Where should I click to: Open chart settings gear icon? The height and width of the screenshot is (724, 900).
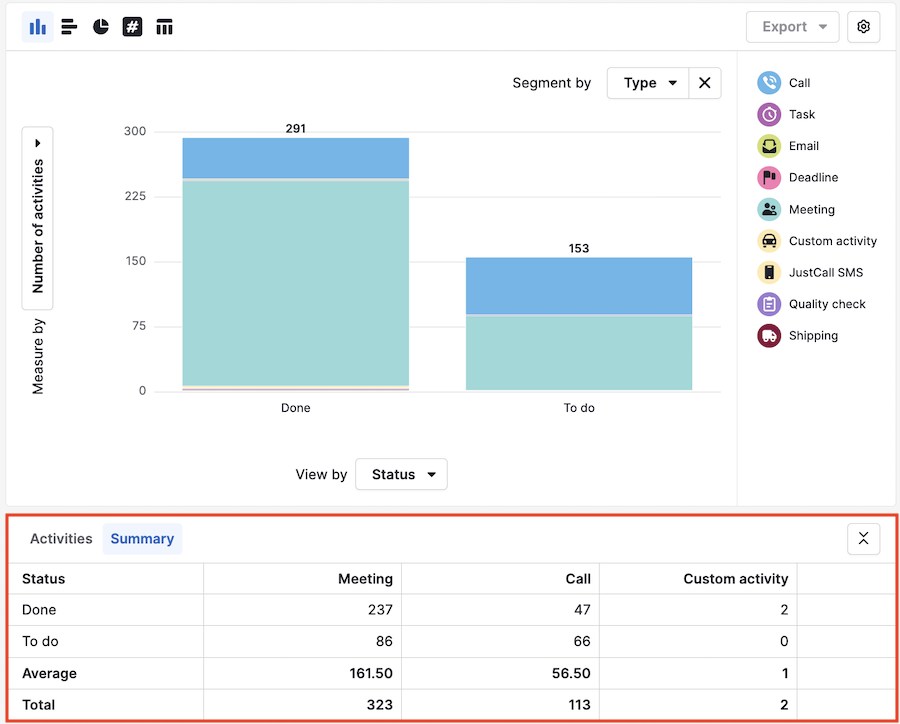point(863,27)
